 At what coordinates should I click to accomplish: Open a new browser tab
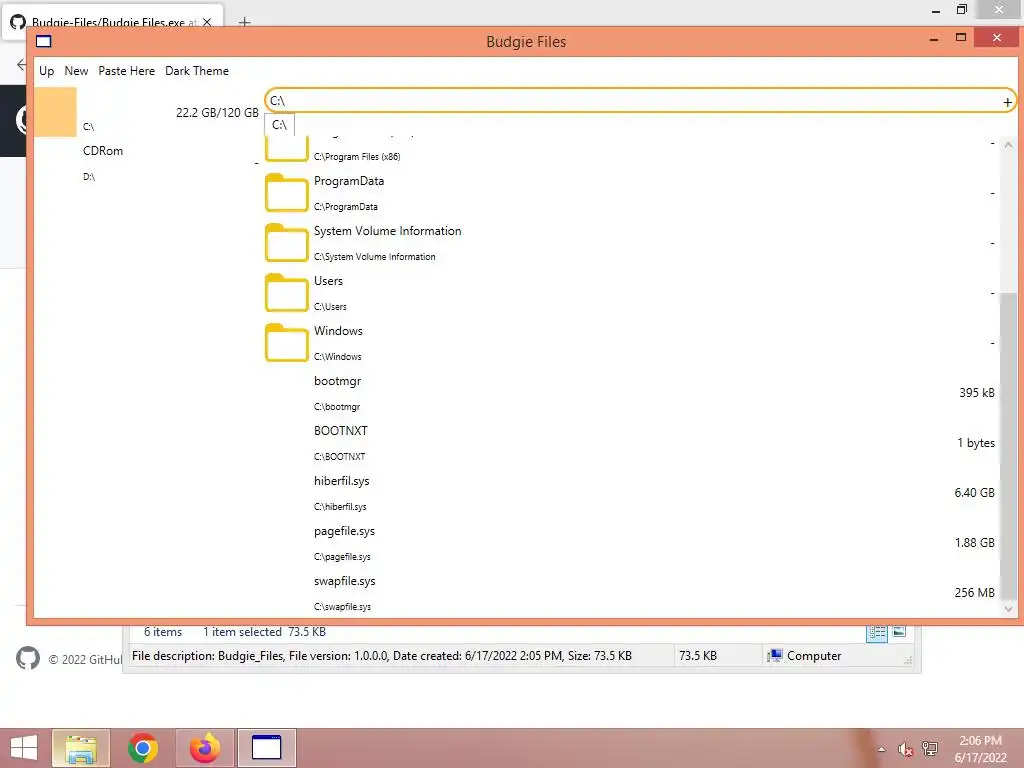pyautogui.click(x=244, y=22)
